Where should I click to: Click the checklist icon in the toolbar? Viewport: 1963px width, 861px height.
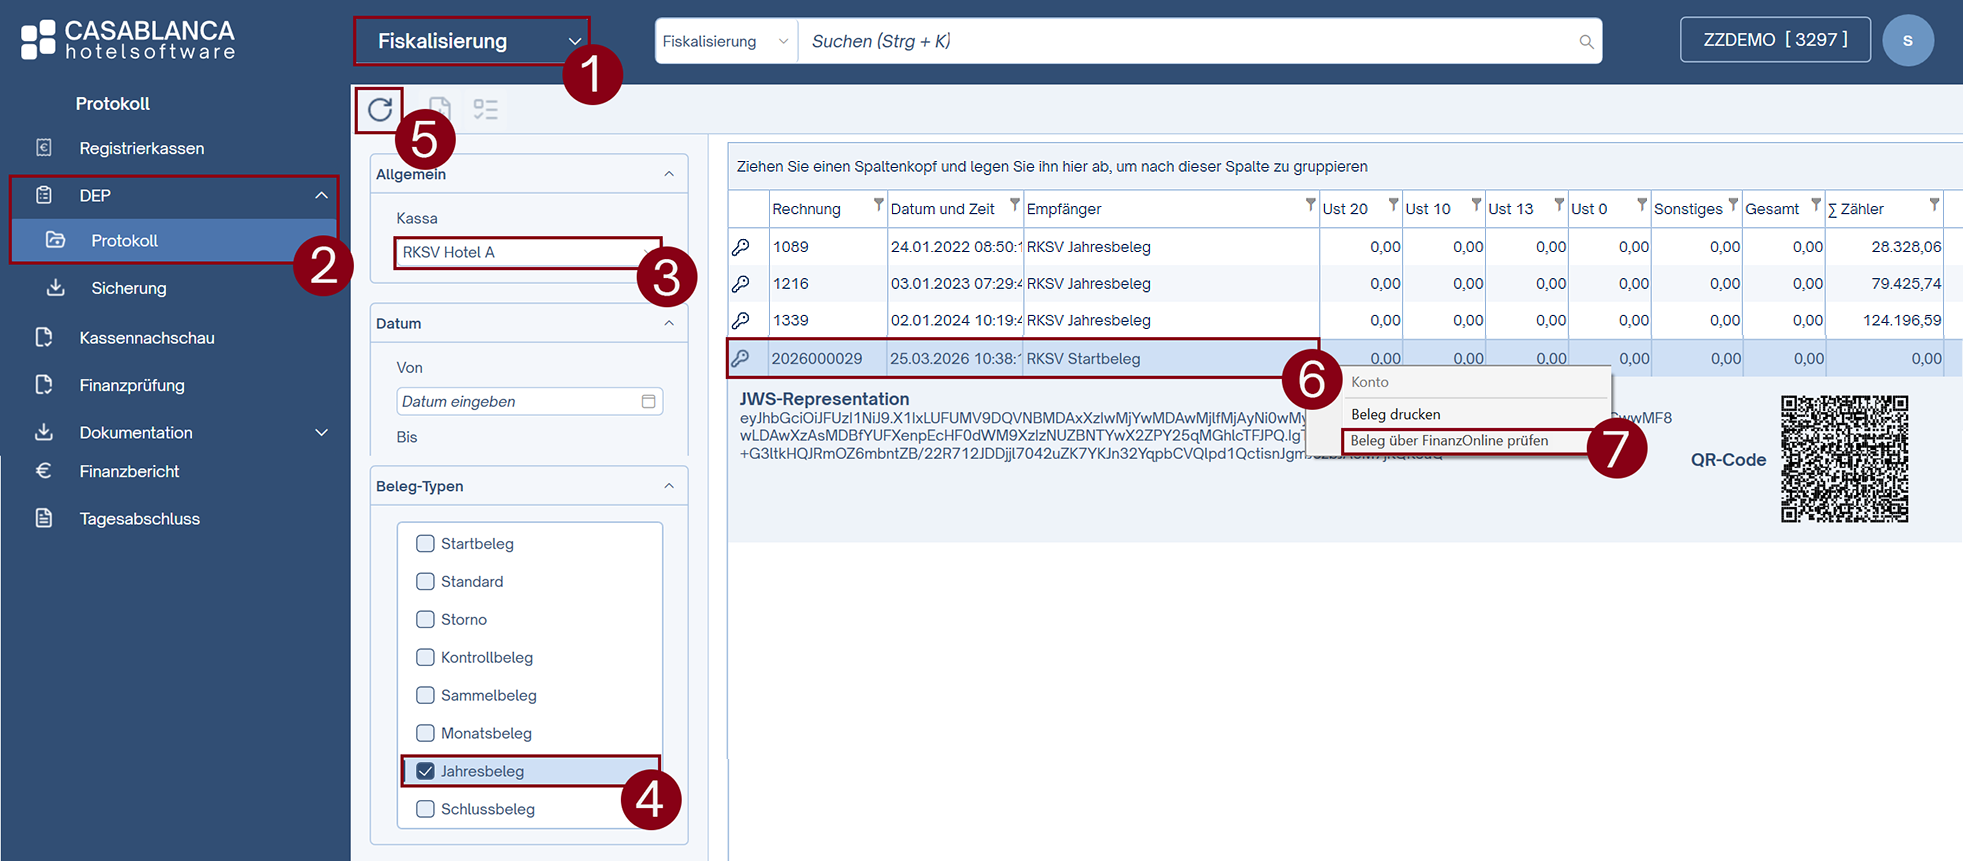click(x=486, y=110)
